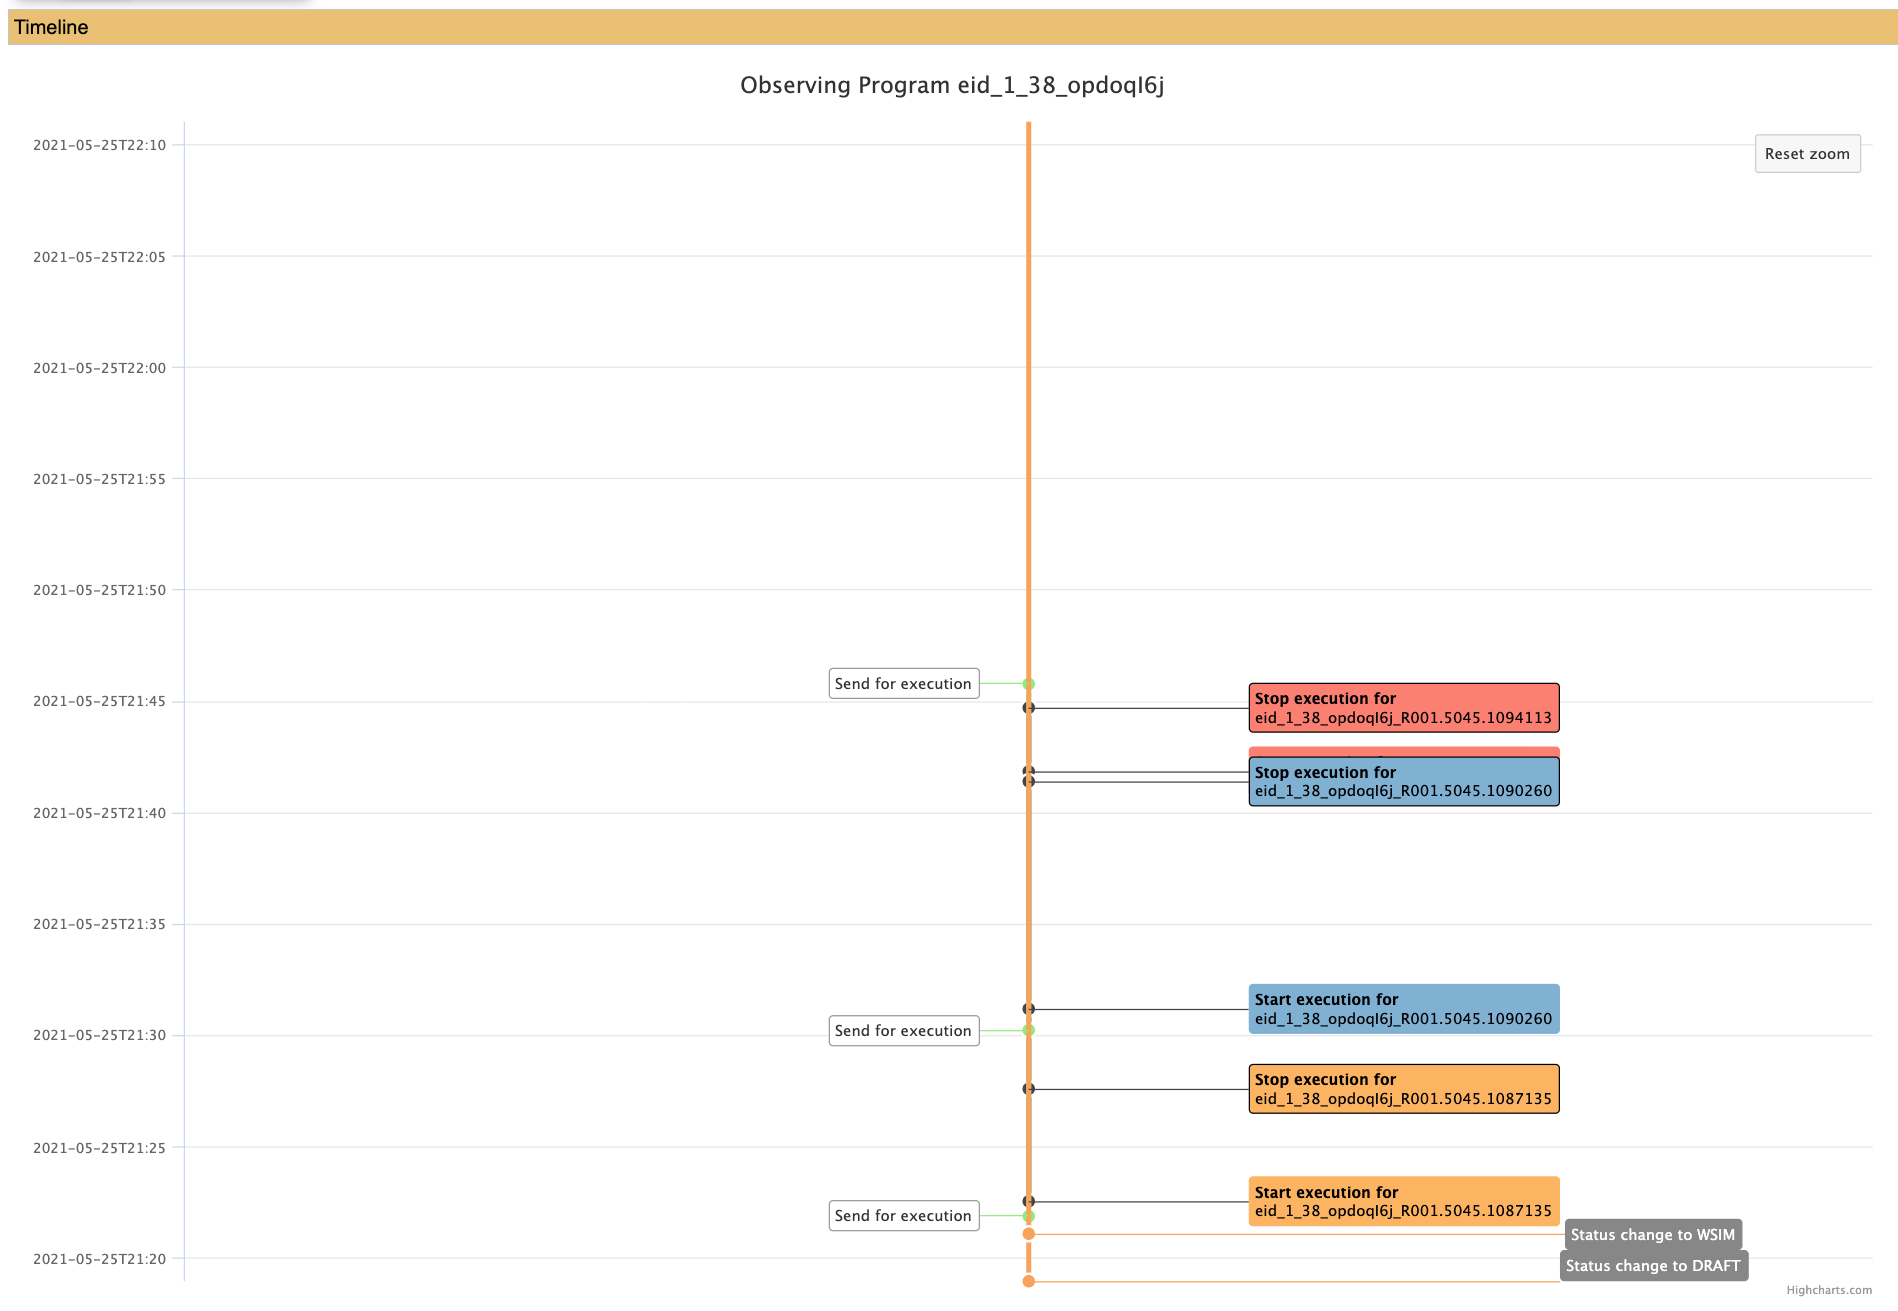Select the bottom Send for execution label near 21:22

[x=904, y=1216]
